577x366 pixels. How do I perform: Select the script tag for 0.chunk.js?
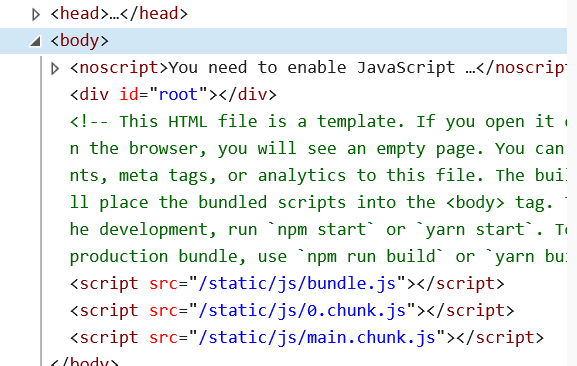[x=292, y=311]
